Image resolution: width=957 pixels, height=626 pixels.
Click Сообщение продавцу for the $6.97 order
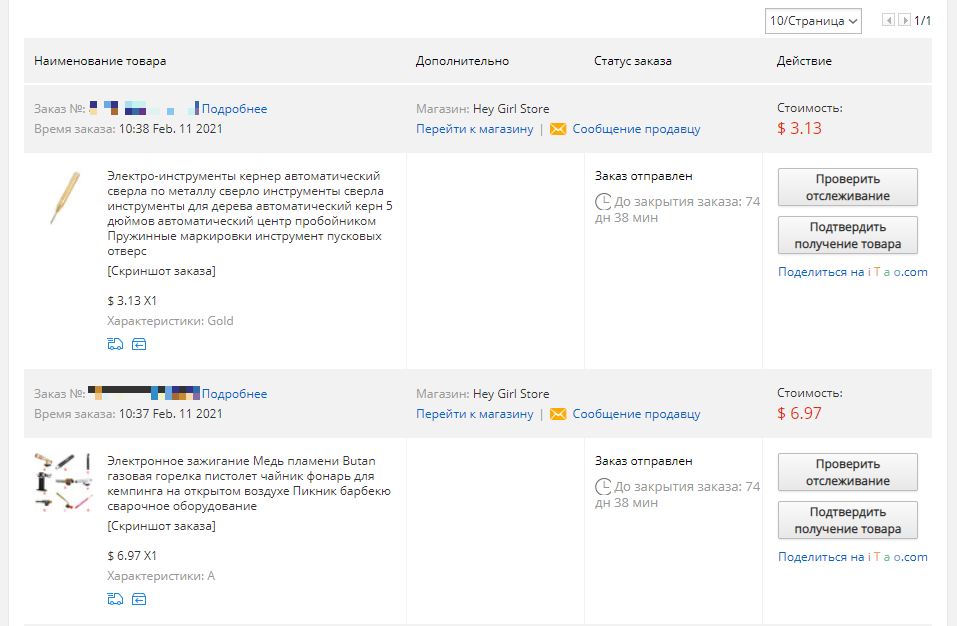tap(636, 414)
